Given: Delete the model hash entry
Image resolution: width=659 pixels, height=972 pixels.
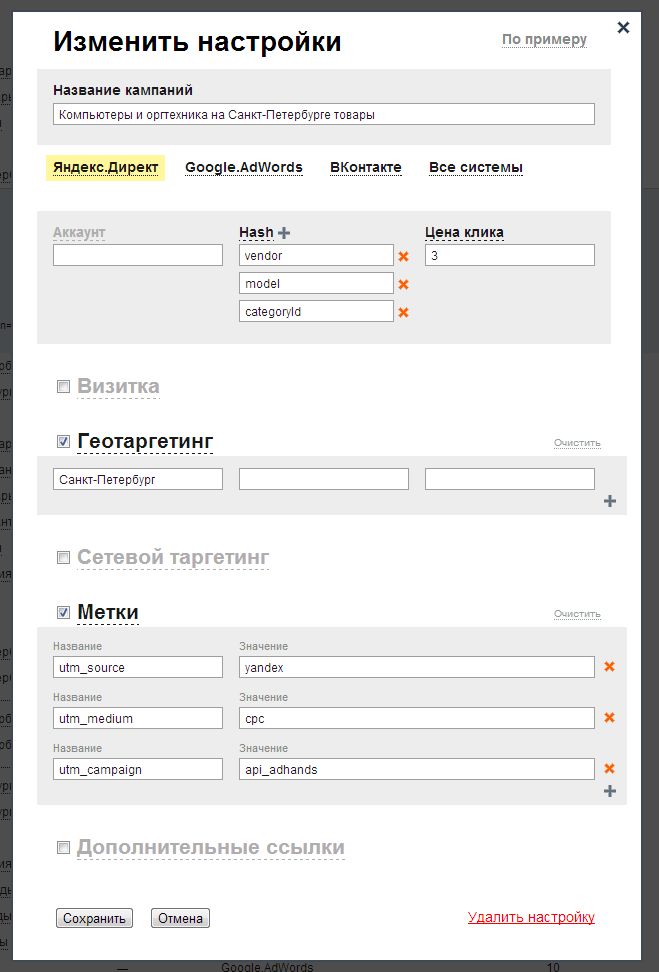Looking at the screenshot, I should (404, 284).
